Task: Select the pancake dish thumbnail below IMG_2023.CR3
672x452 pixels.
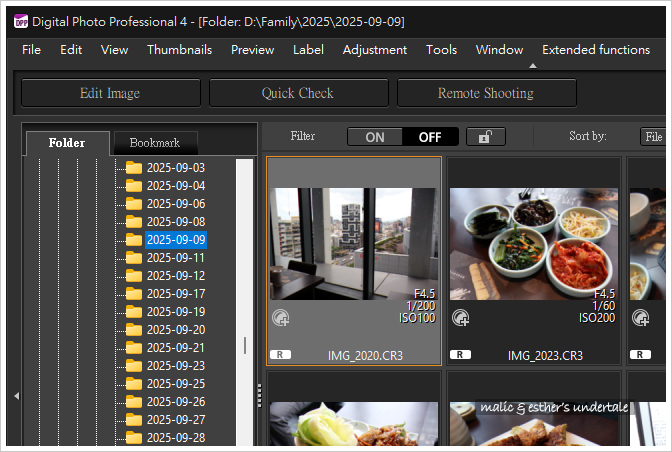Action: point(534,424)
